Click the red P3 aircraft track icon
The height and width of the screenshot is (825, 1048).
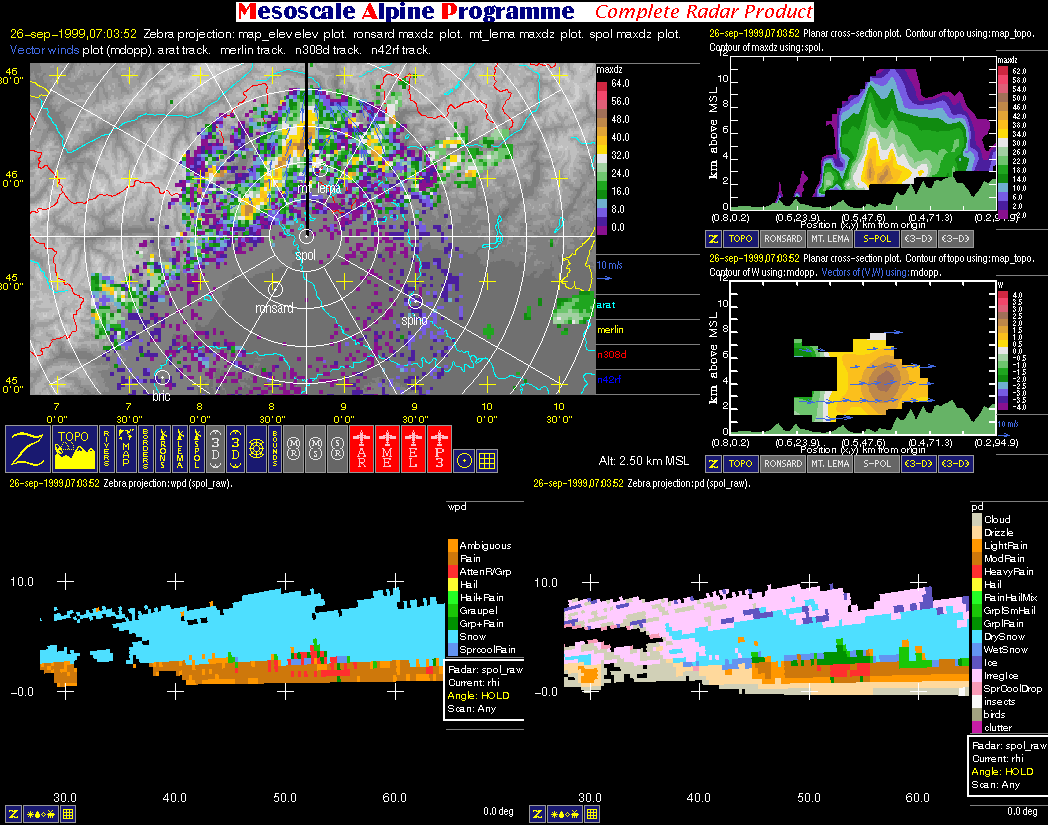click(x=440, y=448)
